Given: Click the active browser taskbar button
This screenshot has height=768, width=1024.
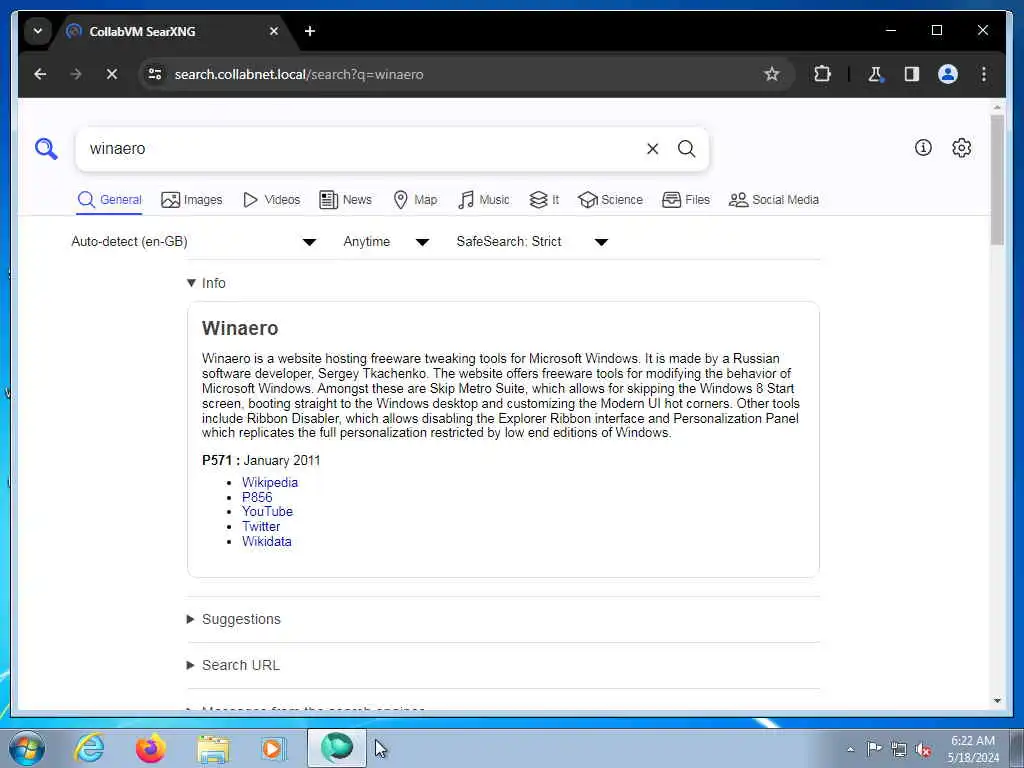Looking at the screenshot, I should (337, 748).
